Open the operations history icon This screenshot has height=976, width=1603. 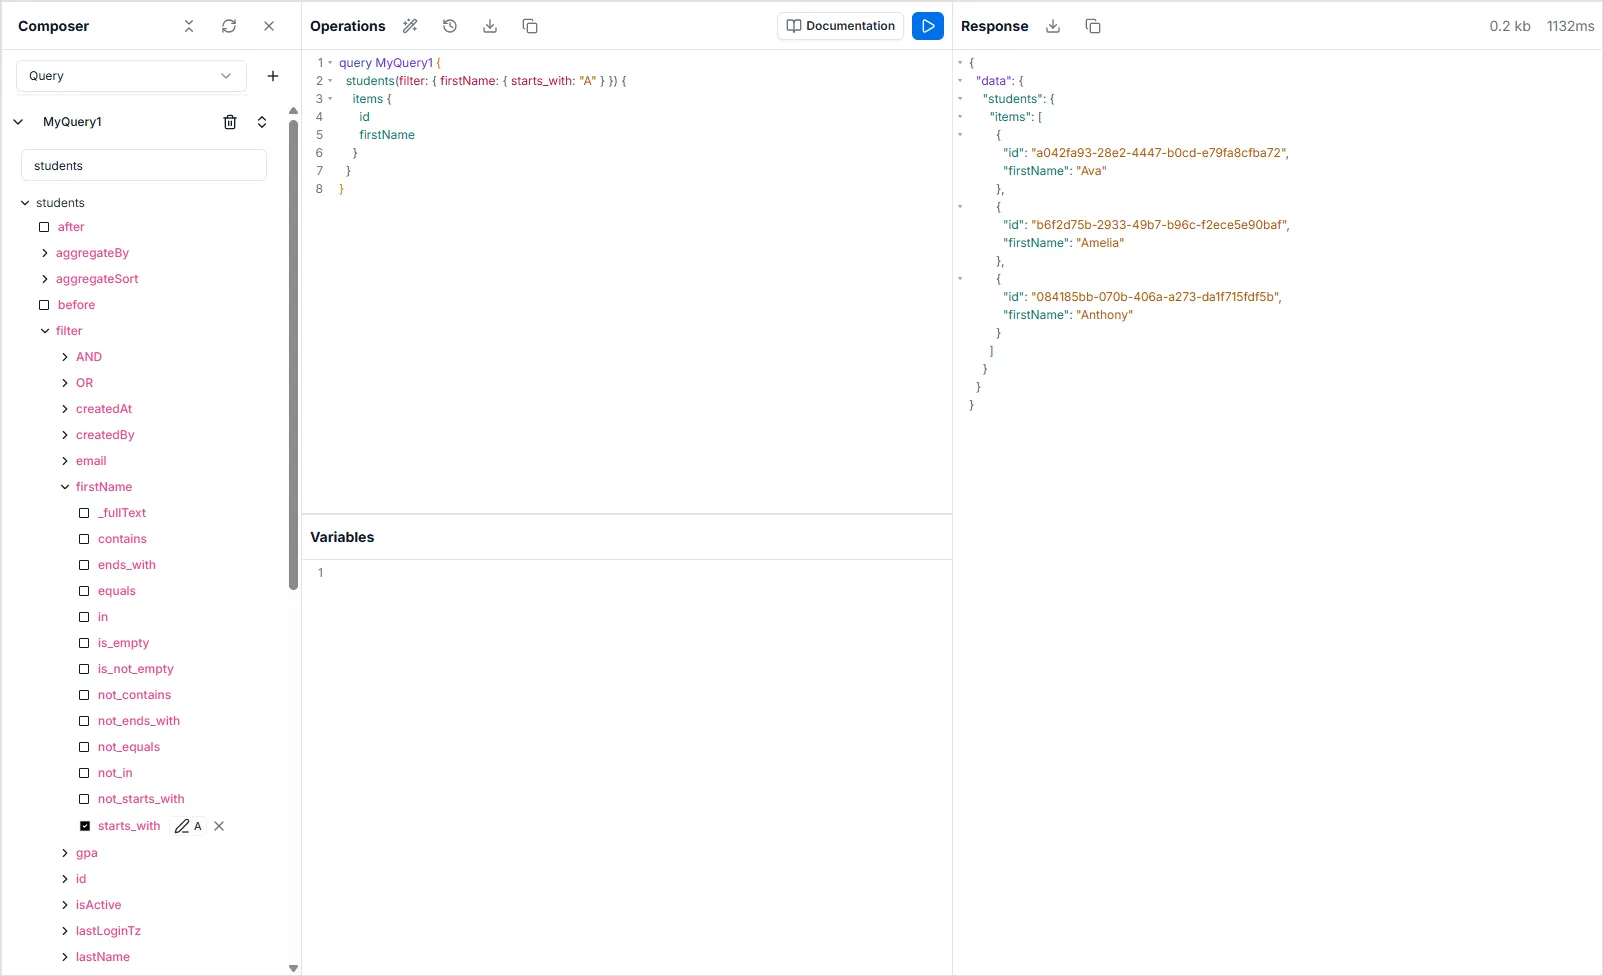point(450,26)
